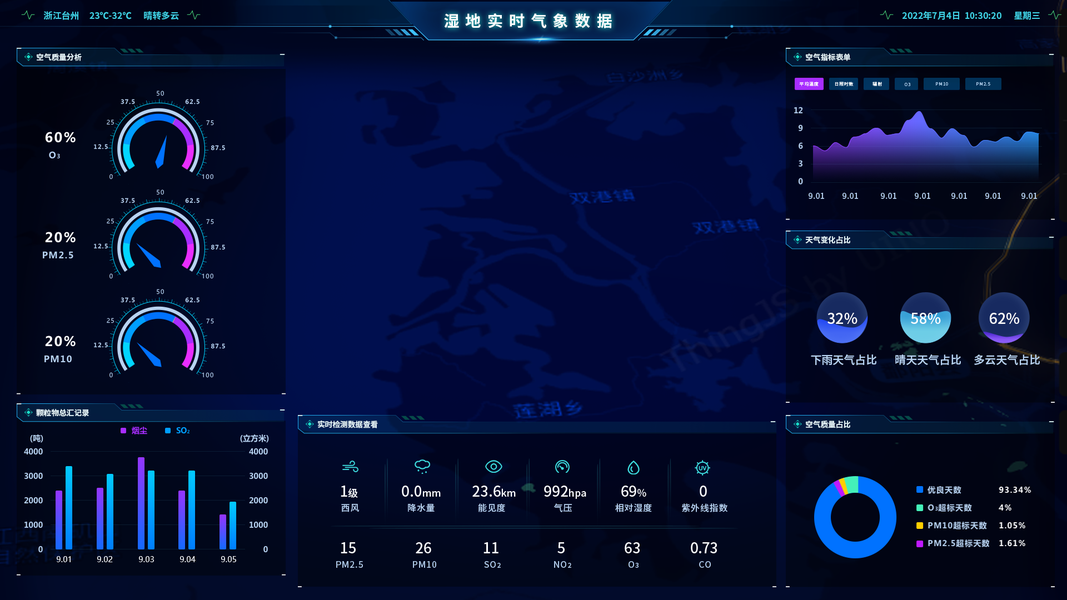Image resolution: width=1067 pixels, height=600 pixels.
Task: Open the PM2.5 tab in 空气指标表单
Action: (983, 84)
